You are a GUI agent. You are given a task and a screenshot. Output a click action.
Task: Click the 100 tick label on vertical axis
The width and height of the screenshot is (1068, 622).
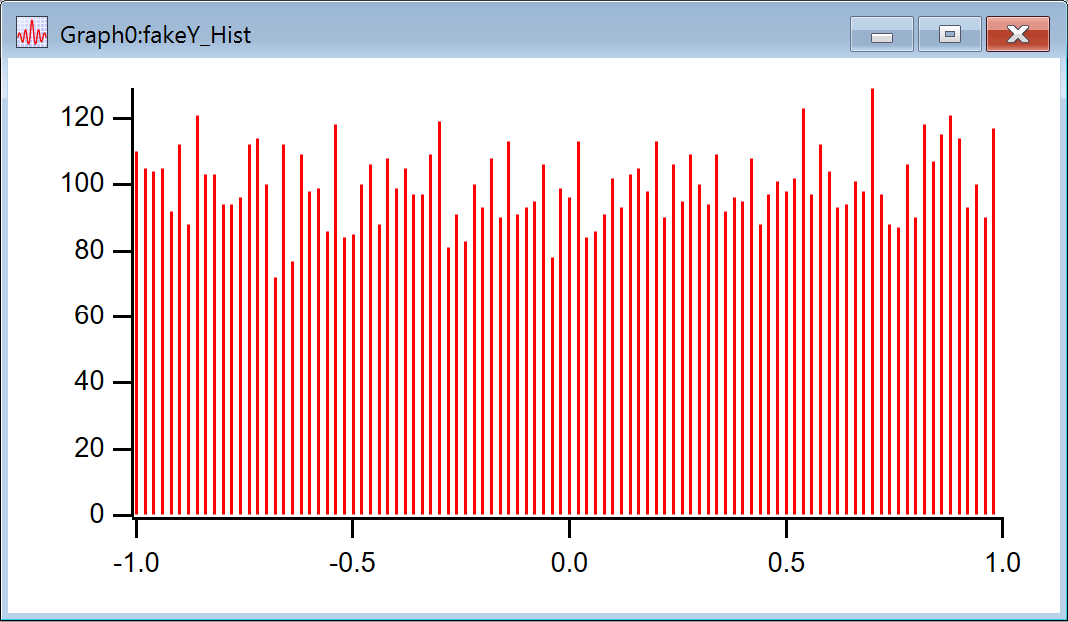pos(84,184)
